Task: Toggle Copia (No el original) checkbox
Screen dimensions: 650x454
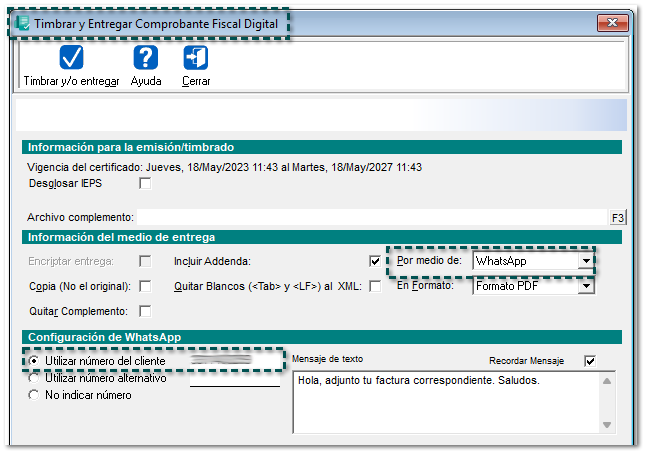Action: [146, 286]
